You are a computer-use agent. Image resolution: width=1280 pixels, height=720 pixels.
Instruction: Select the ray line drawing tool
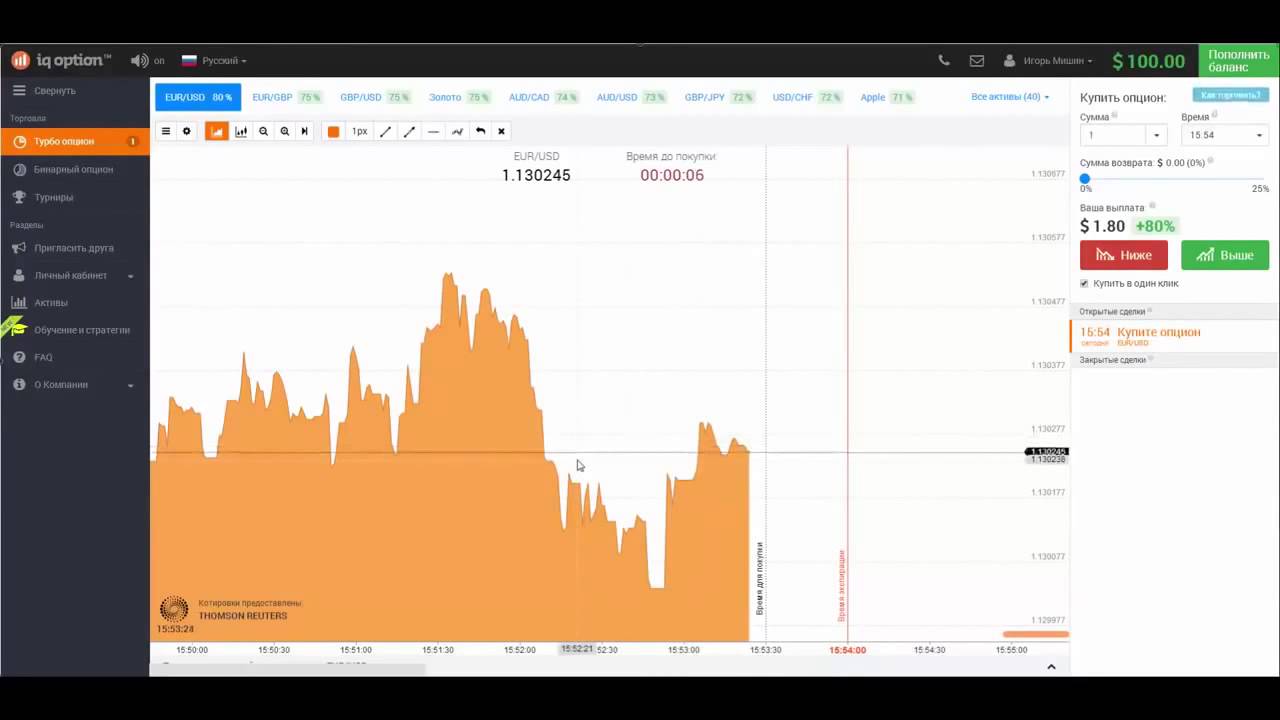click(x=409, y=131)
